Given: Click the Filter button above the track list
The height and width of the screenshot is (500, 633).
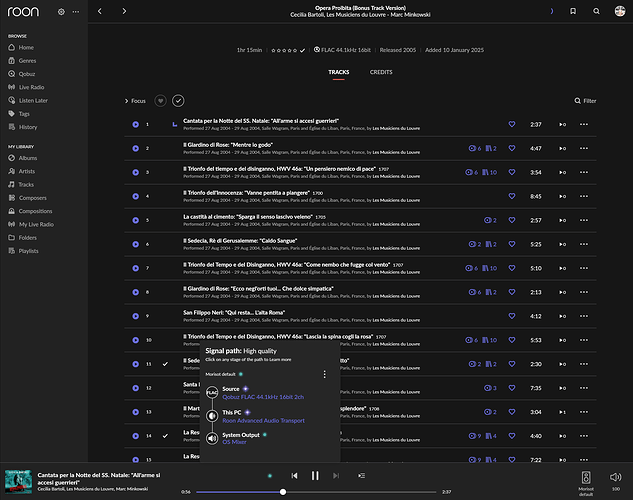Looking at the screenshot, I should coord(585,101).
